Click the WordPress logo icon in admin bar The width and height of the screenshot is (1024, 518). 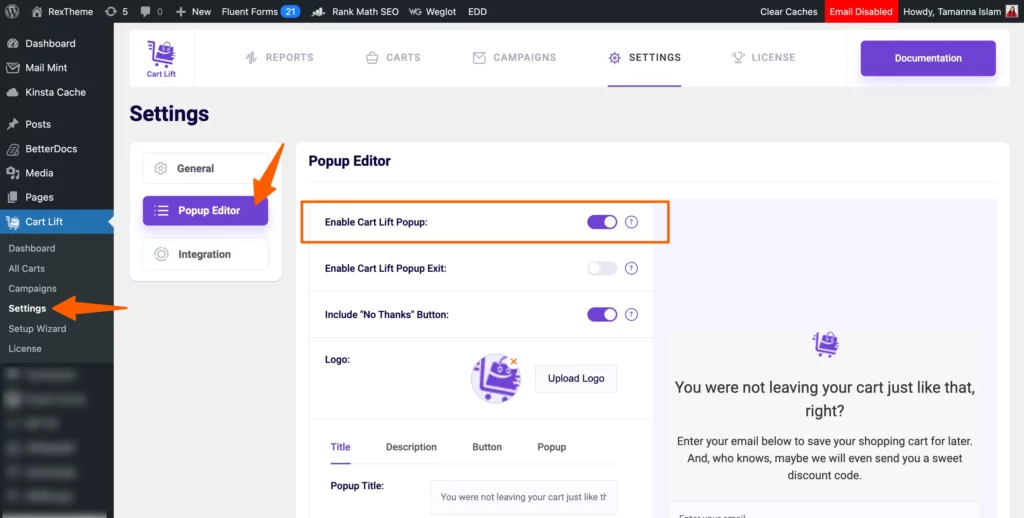pyautogui.click(x=14, y=12)
